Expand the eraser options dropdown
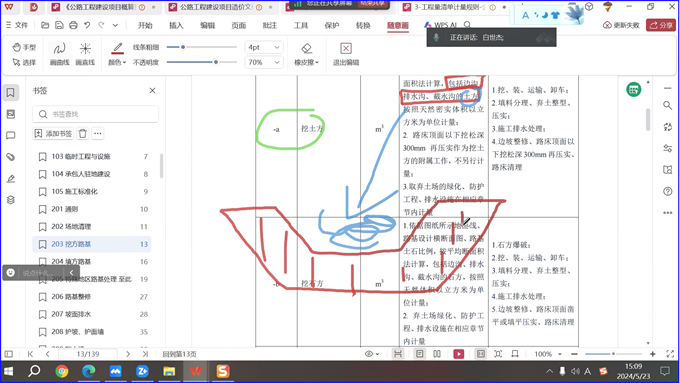The height and width of the screenshot is (383, 680). coord(307,62)
